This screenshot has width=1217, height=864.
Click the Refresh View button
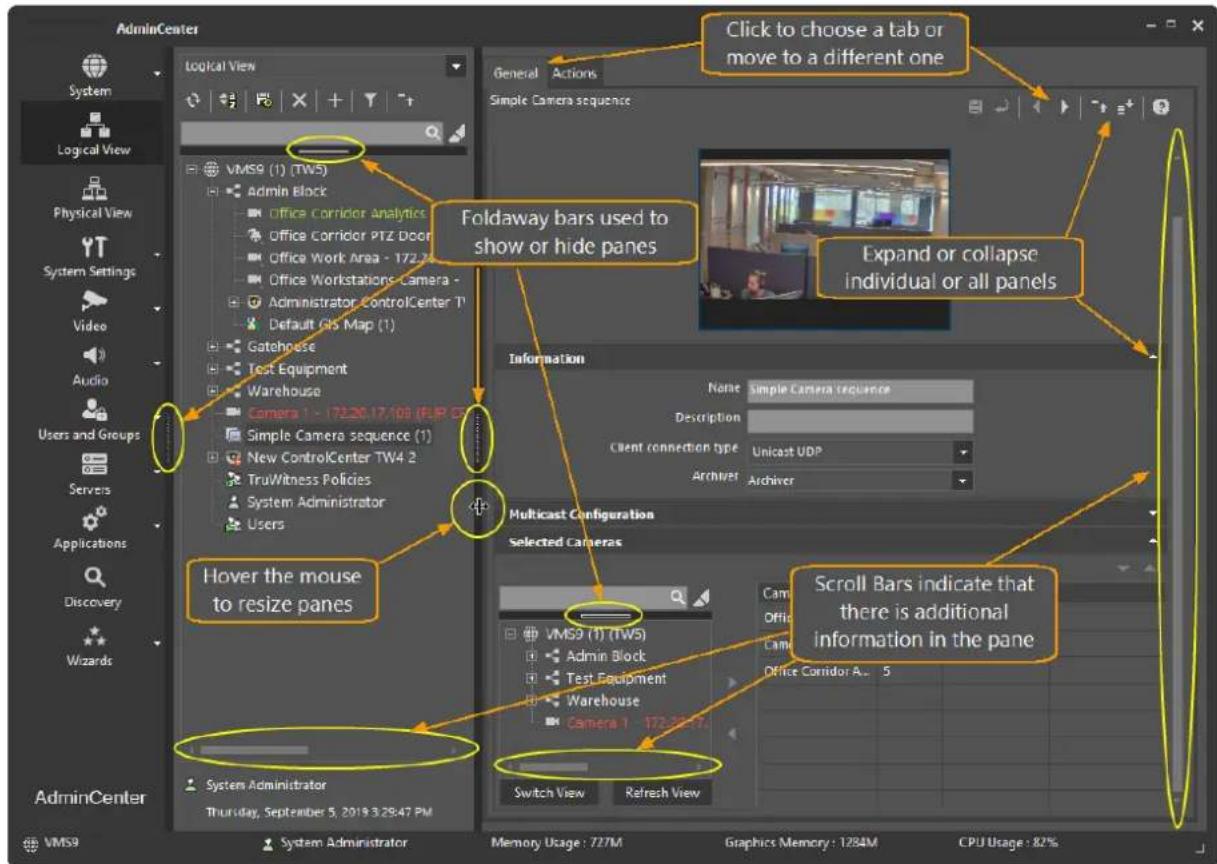(x=661, y=792)
